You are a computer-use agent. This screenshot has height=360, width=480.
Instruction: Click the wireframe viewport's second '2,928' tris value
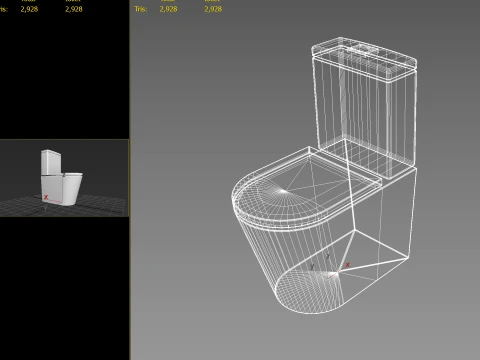(213, 9)
